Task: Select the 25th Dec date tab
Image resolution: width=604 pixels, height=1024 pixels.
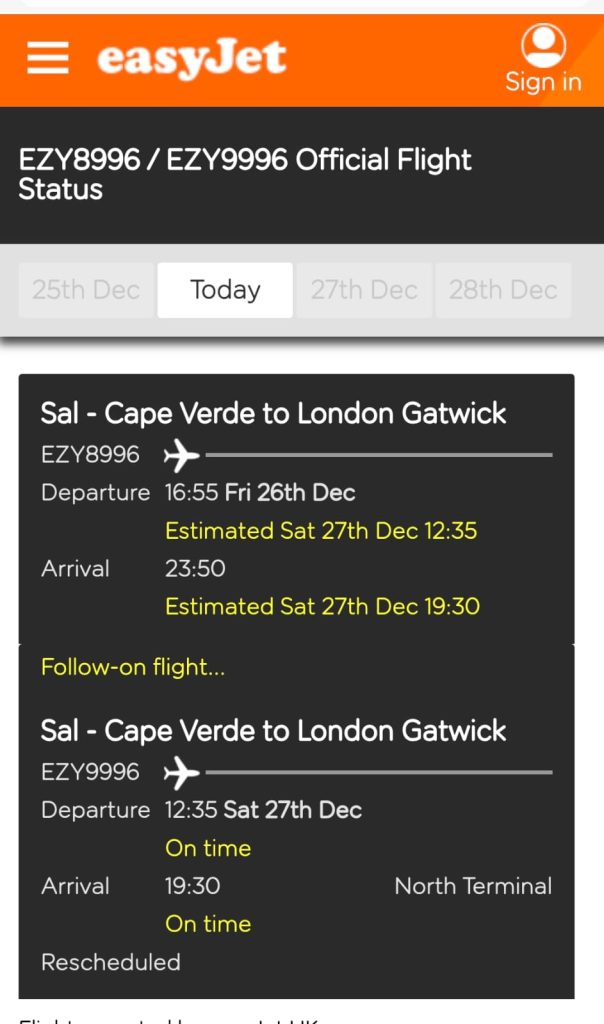Action: (86, 290)
